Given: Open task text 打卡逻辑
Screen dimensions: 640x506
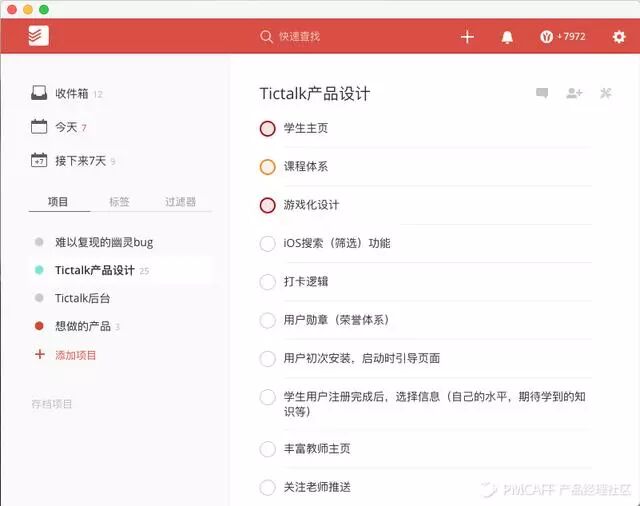Looking at the screenshot, I should 306,282.
